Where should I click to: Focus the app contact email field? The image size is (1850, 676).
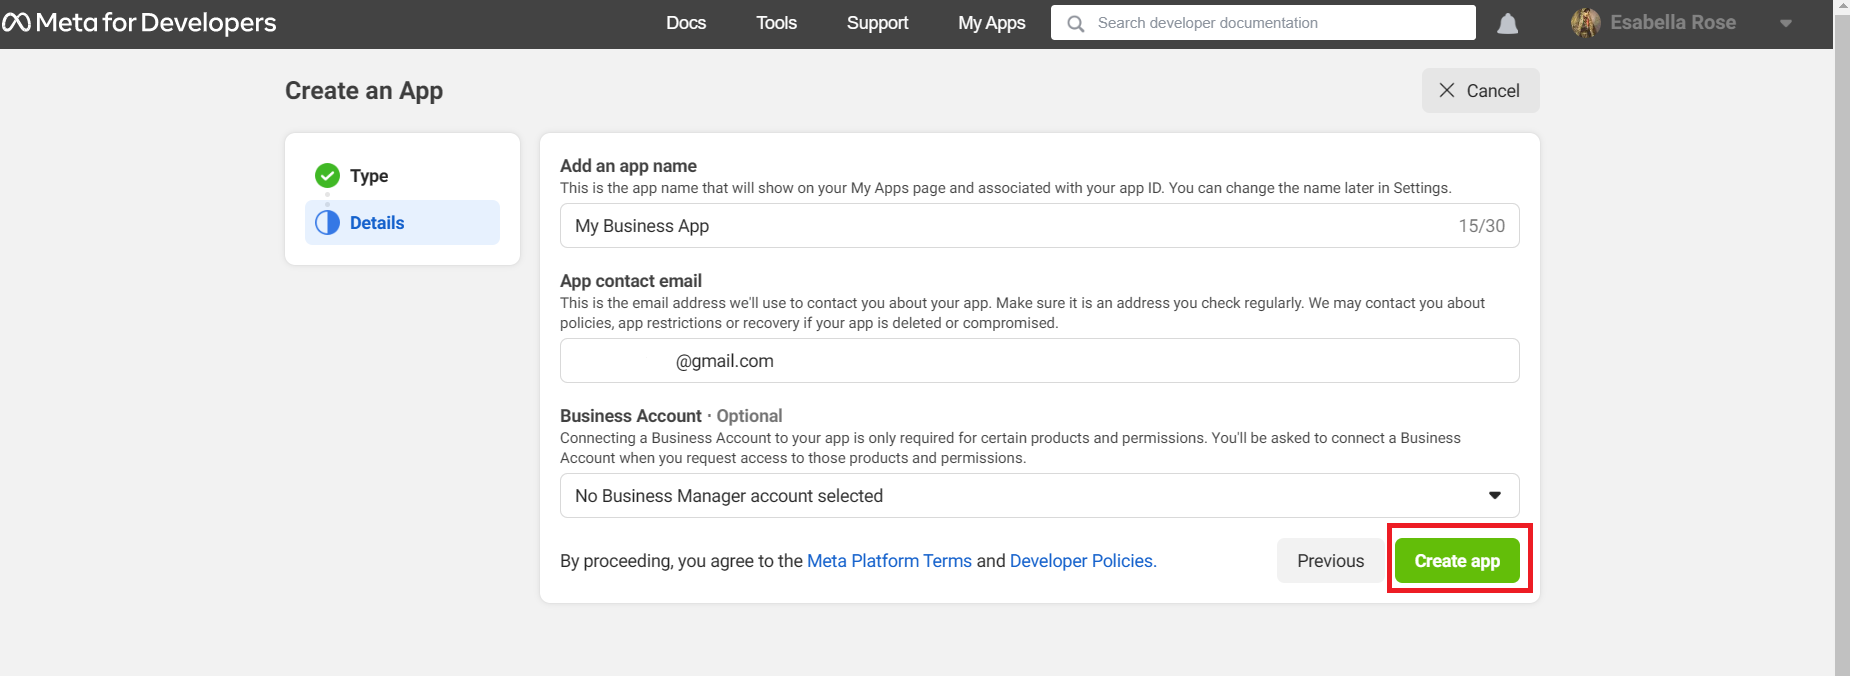point(1039,361)
